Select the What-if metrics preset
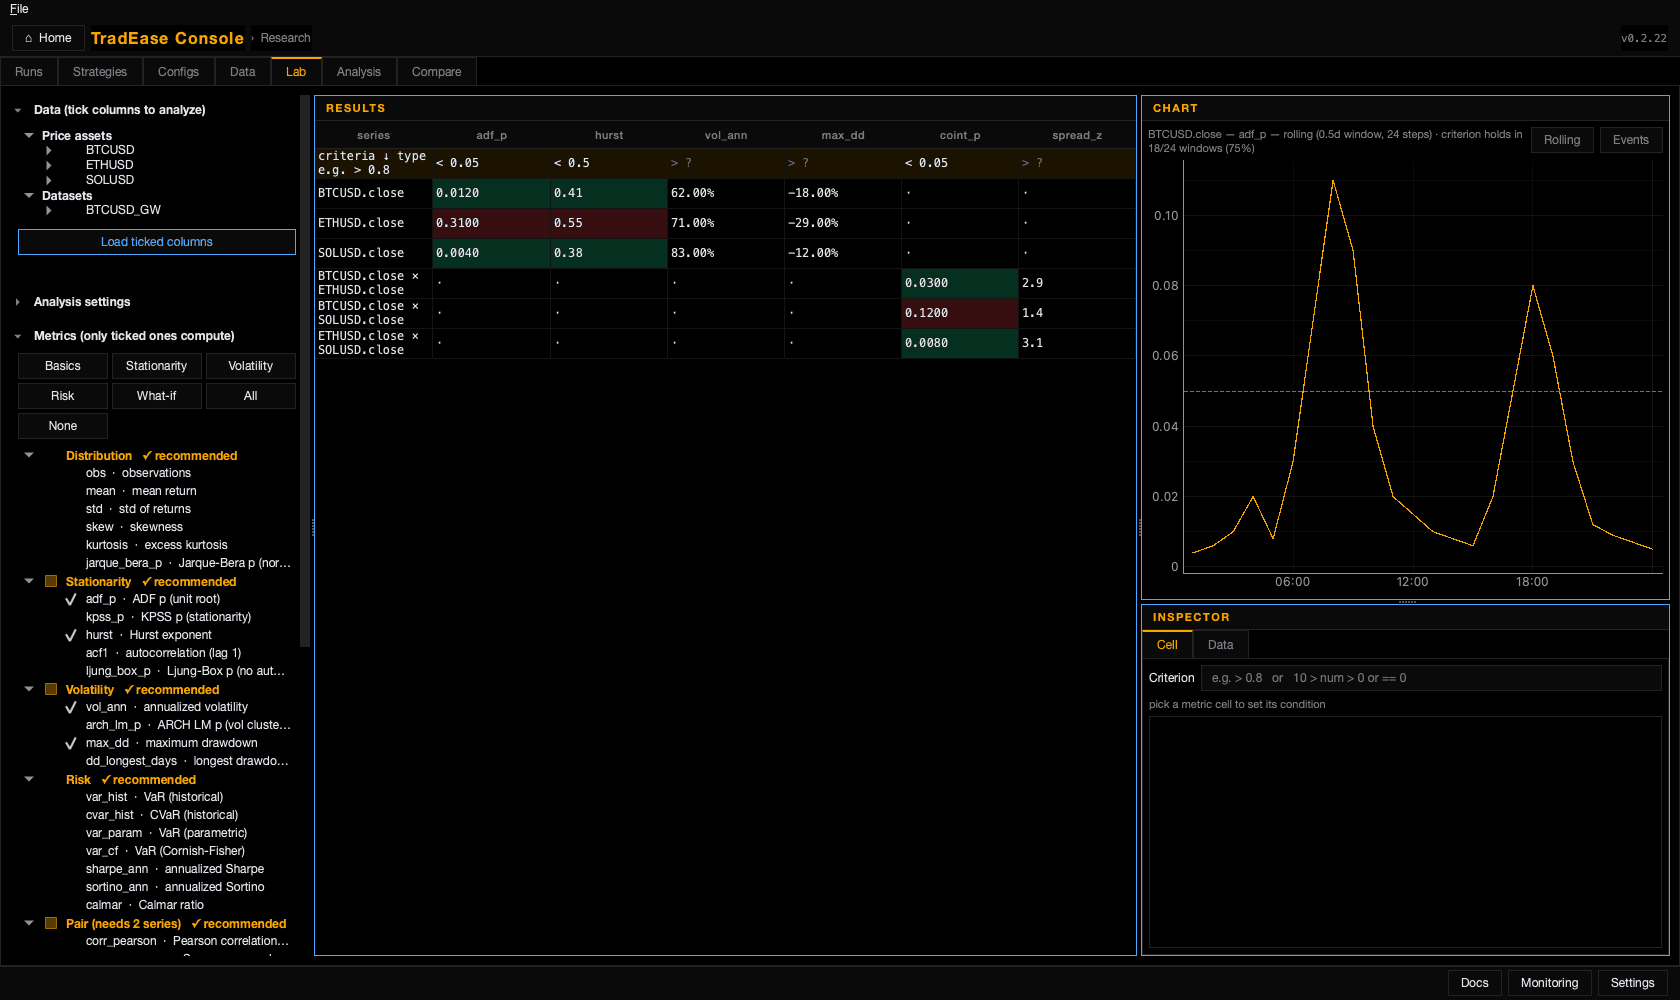Image resolution: width=1680 pixels, height=1000 pixels. (157, 396)
